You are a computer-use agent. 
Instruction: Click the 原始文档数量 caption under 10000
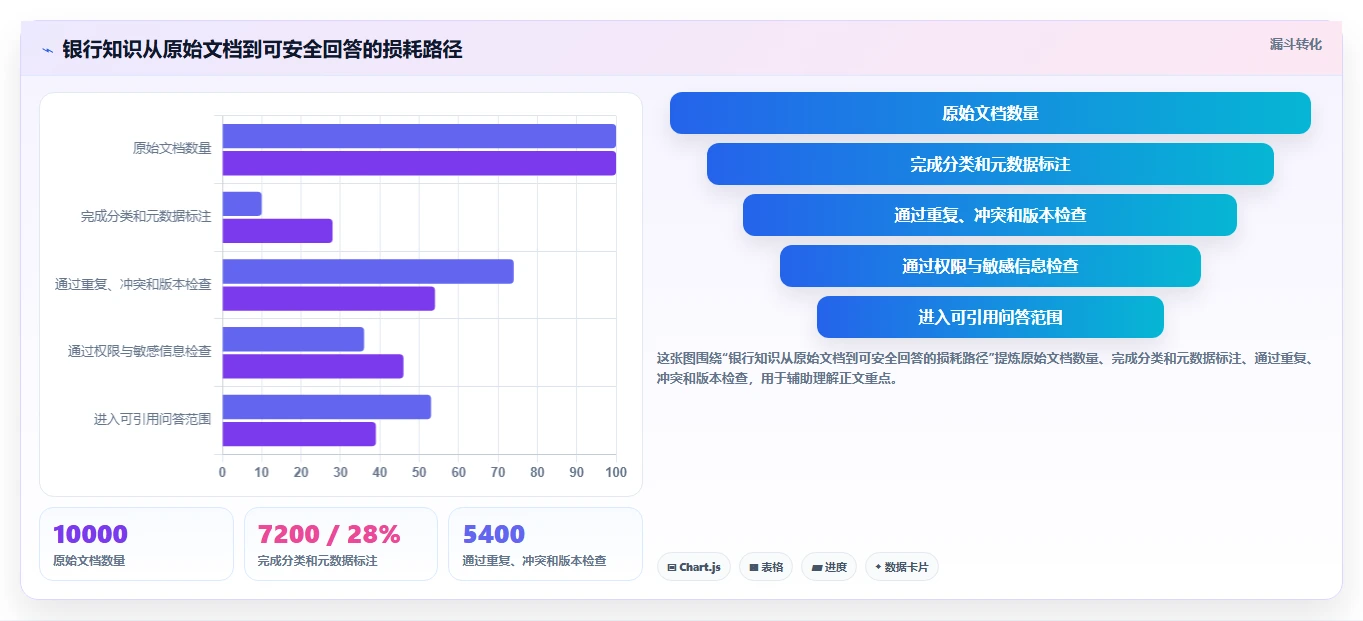point(90,561)
